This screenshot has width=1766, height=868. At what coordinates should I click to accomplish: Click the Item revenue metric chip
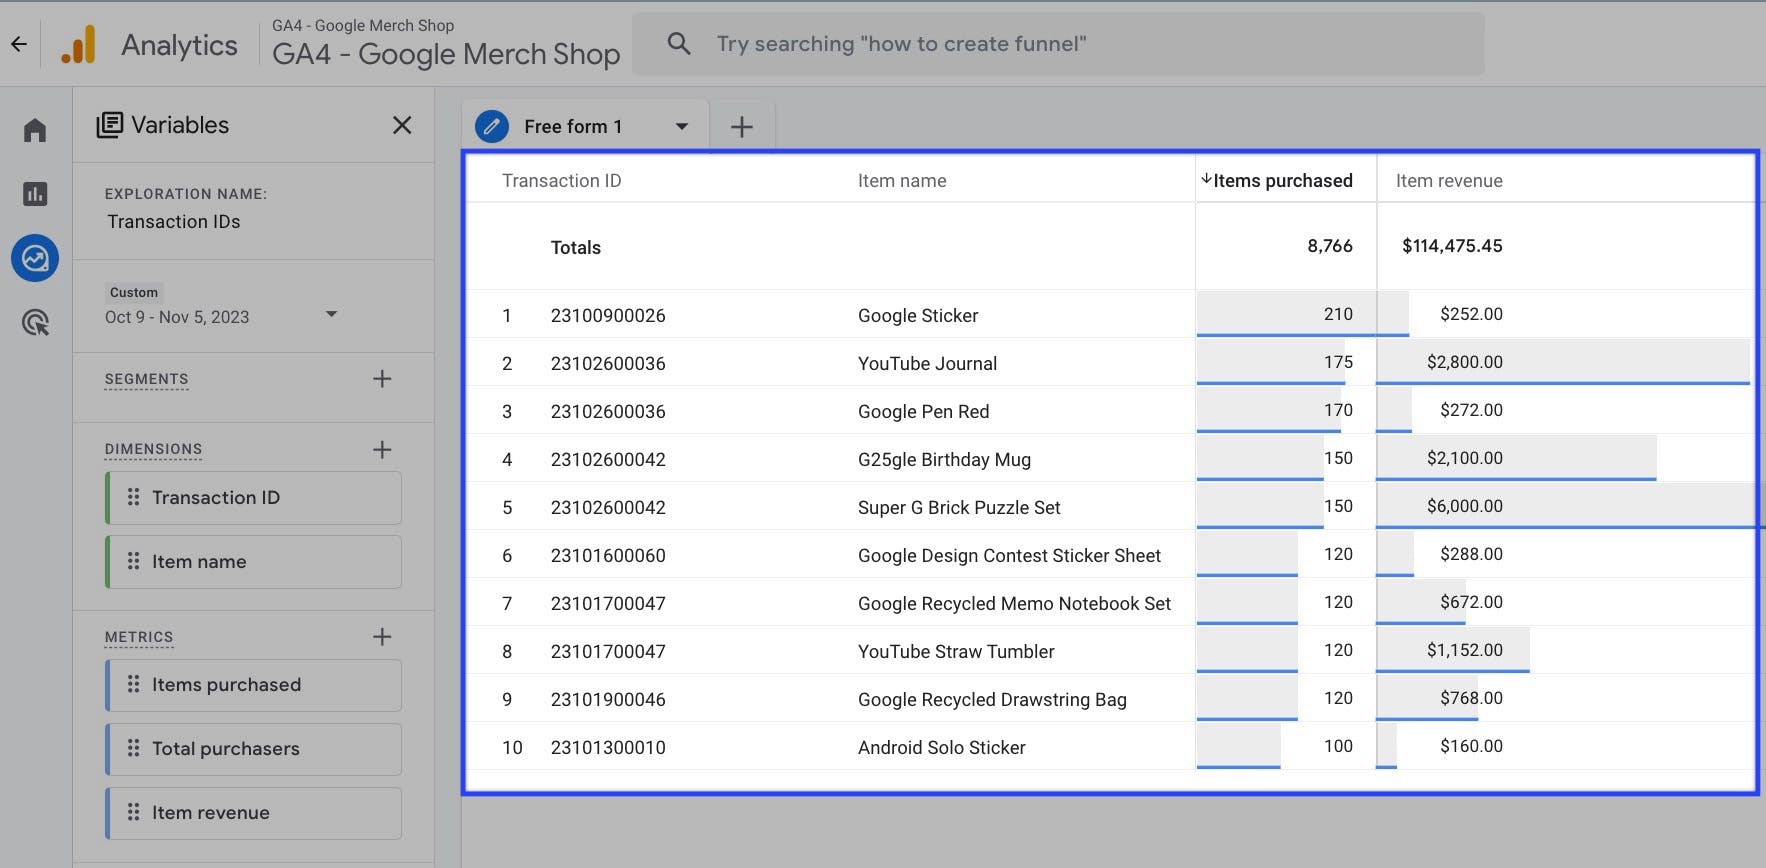point(253,813)
